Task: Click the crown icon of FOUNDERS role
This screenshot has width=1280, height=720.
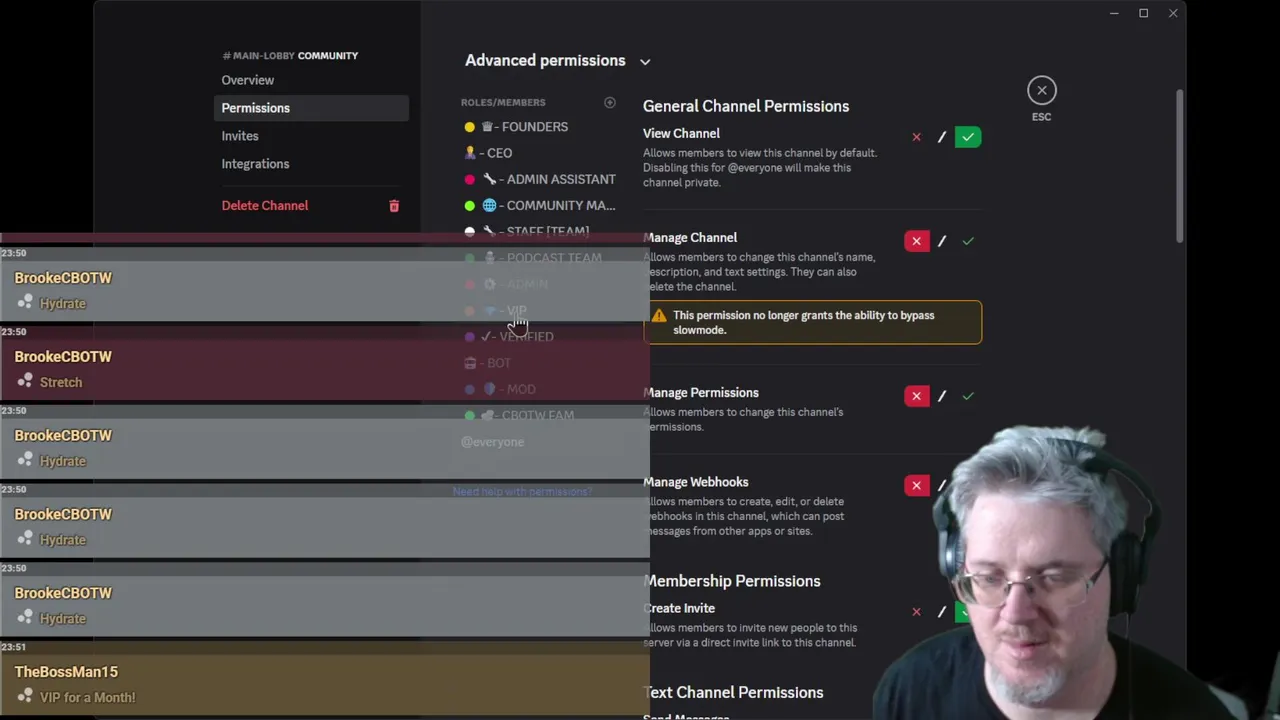Action: tap(488, 127)
